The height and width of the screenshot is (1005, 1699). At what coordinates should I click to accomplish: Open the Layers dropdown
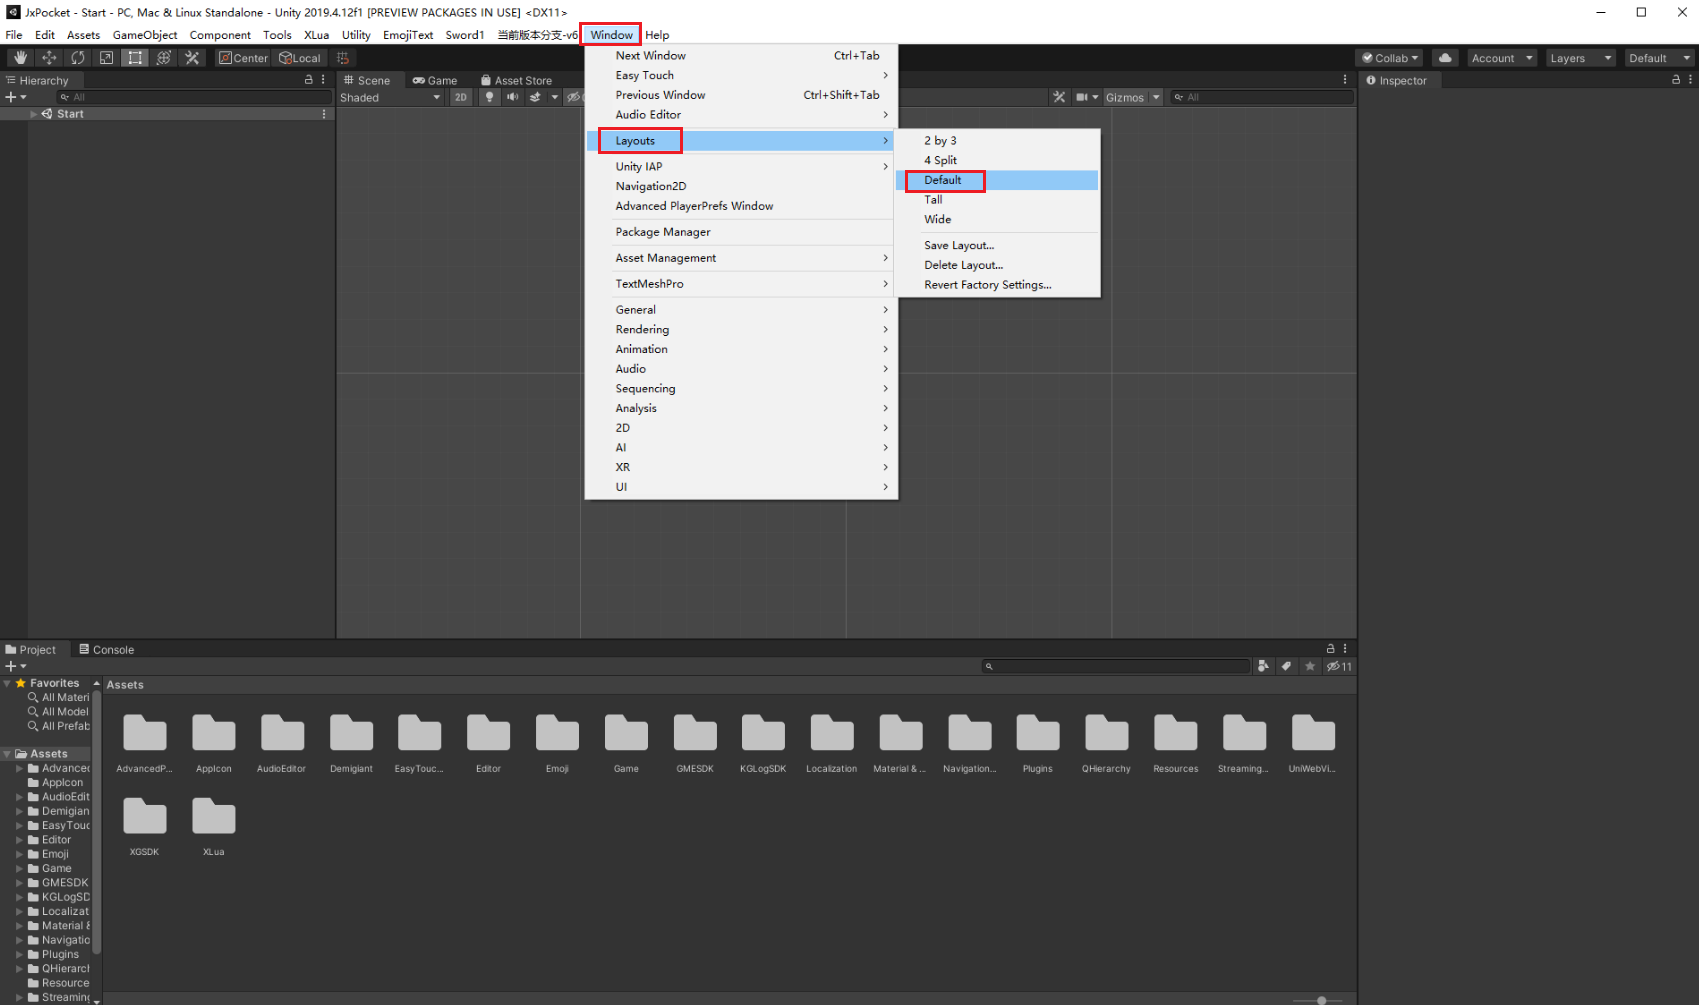tap(1580, 57)
